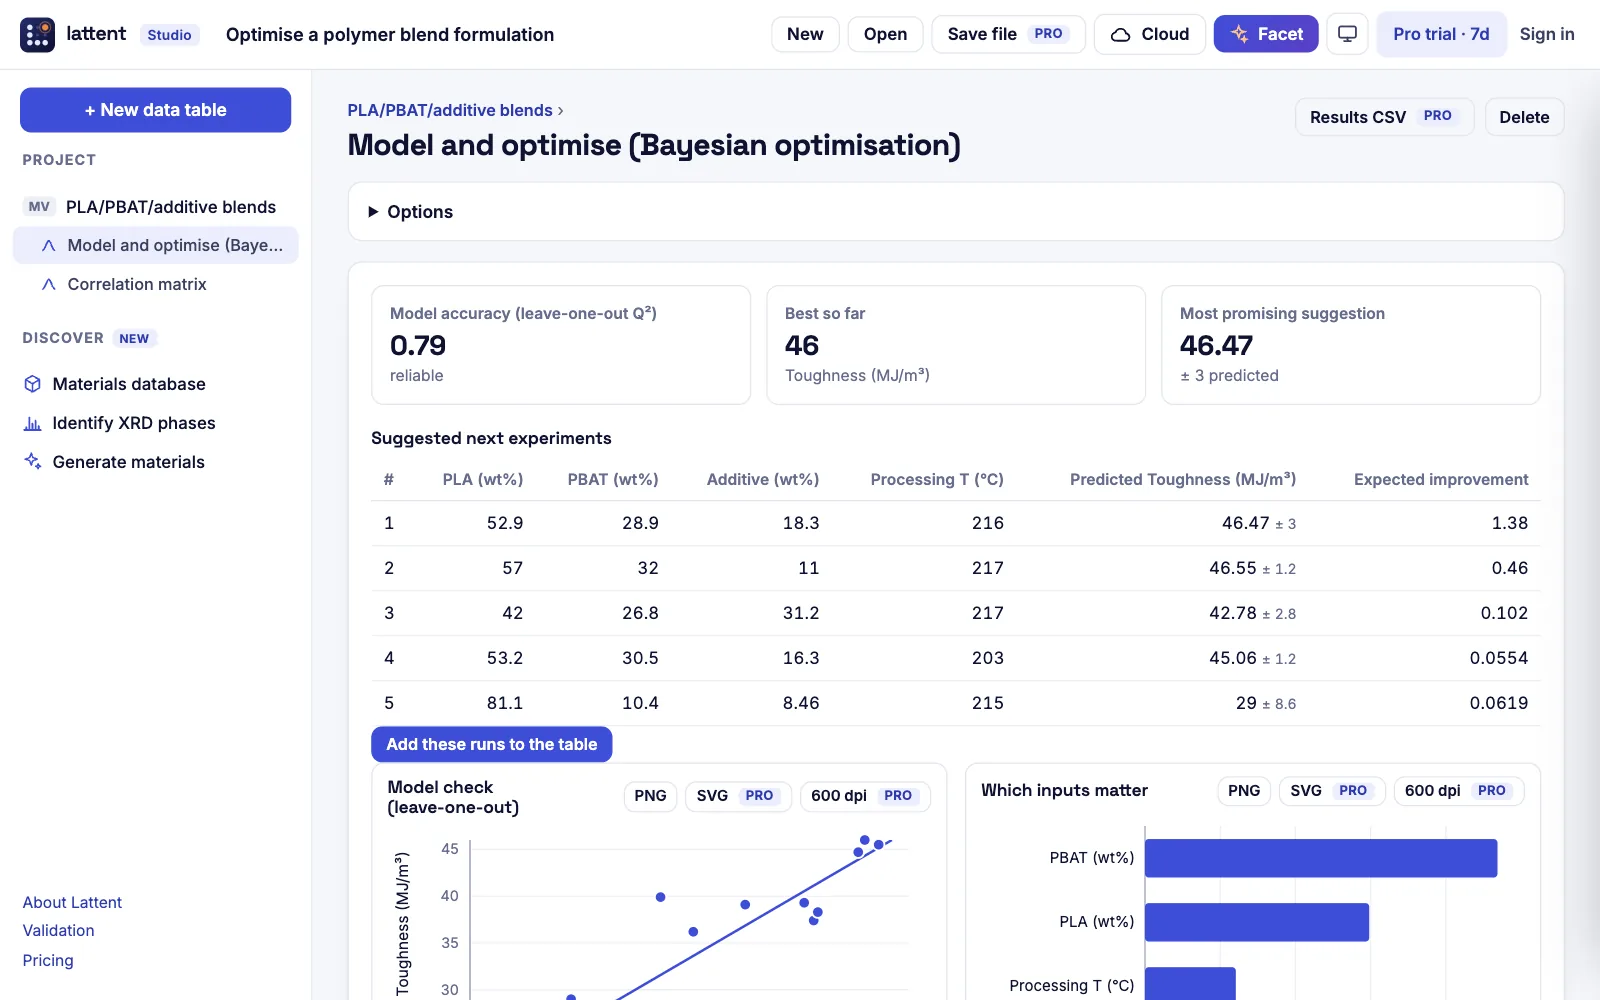1600x1000 pixels.
Task: Click breadcrumb chevron after PLA/PBAT/additive blends
Action: click(561, 111)
